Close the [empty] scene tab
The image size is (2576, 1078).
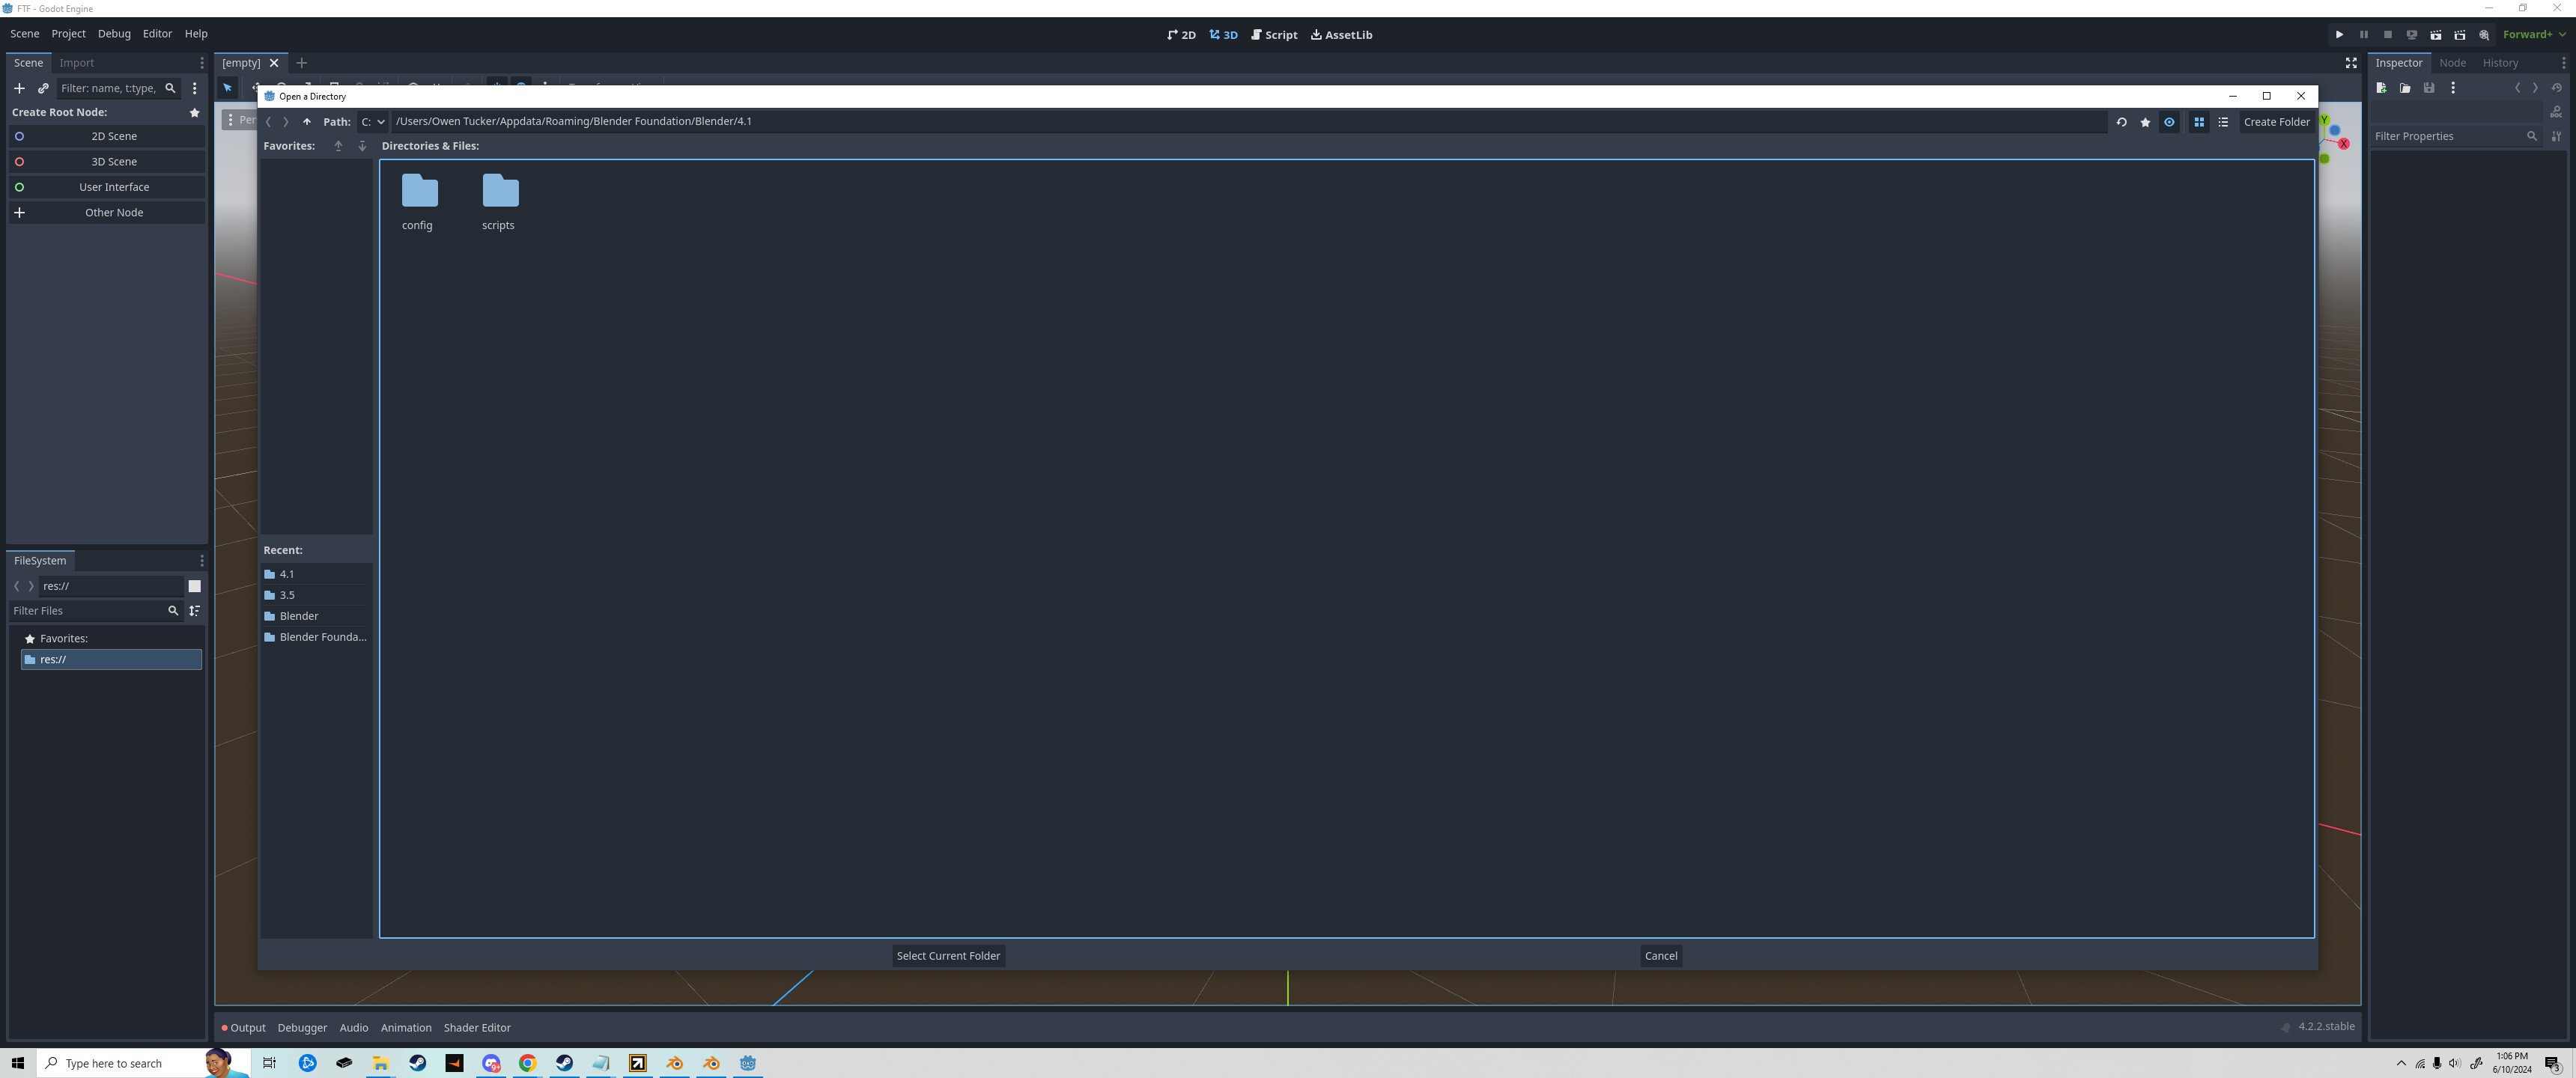pyautogui.click(x=274, y=63)
